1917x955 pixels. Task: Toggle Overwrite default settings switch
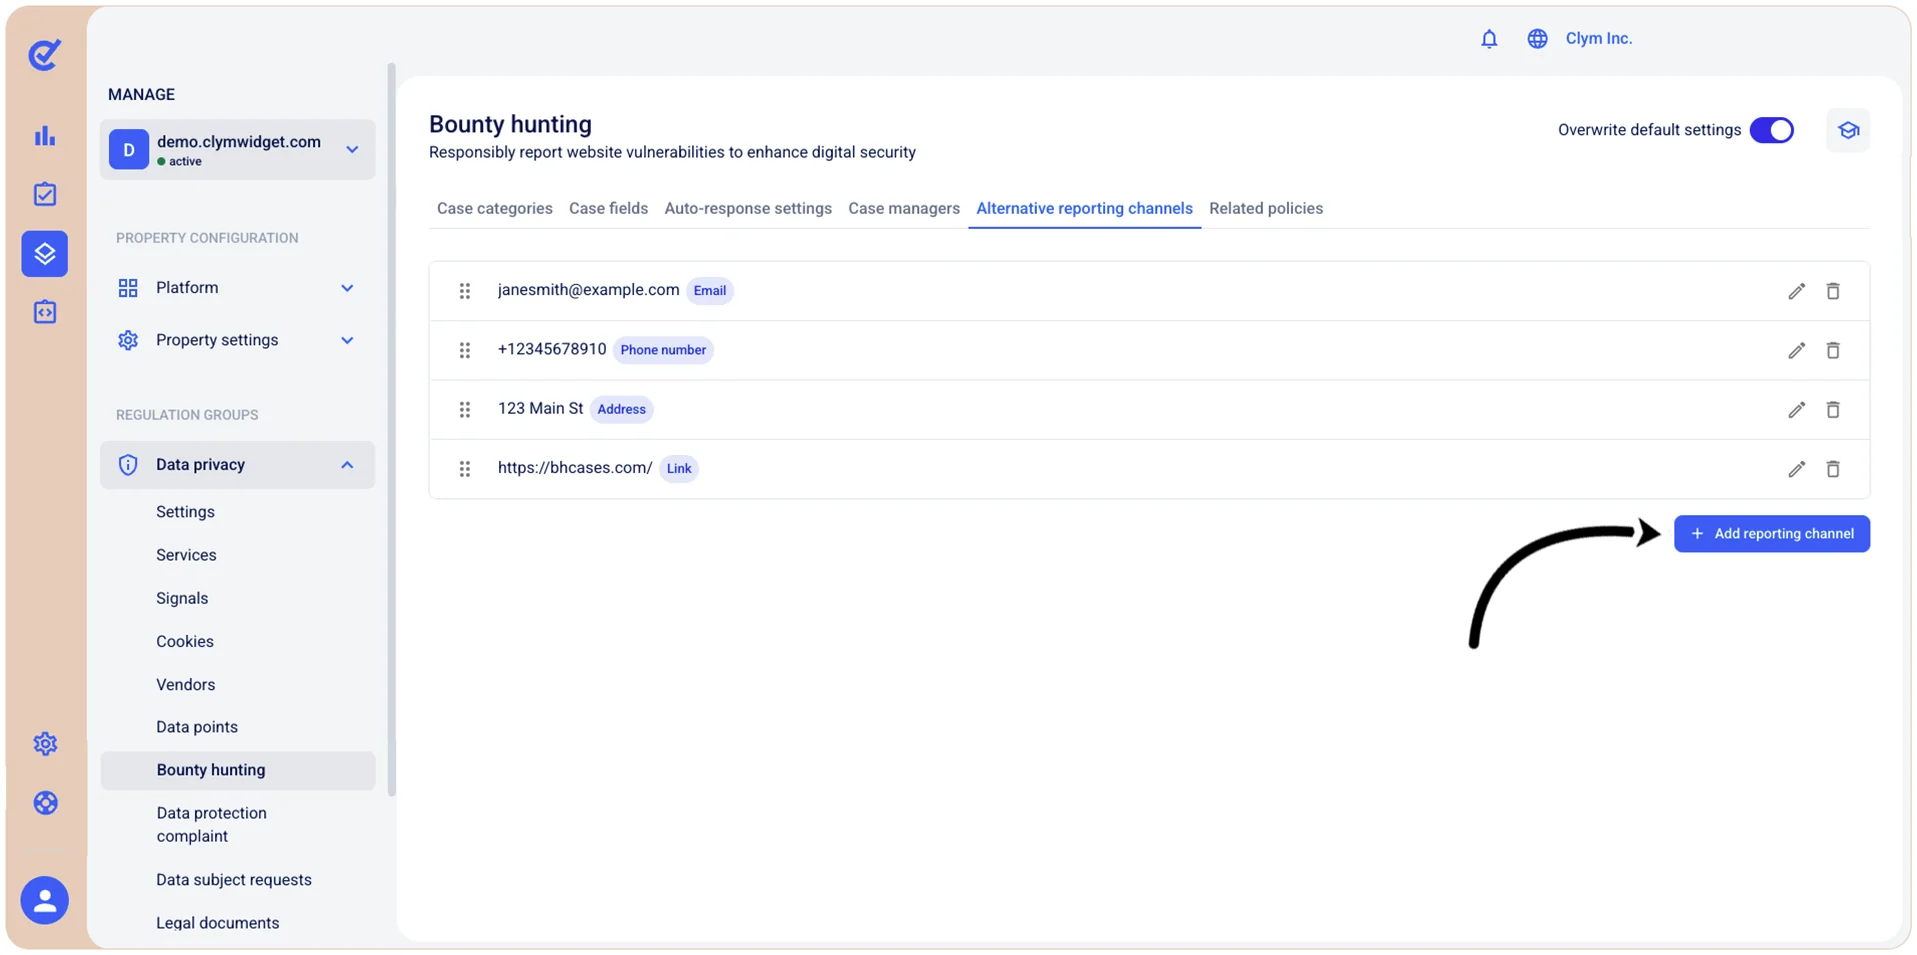(x=1772, y=130)
